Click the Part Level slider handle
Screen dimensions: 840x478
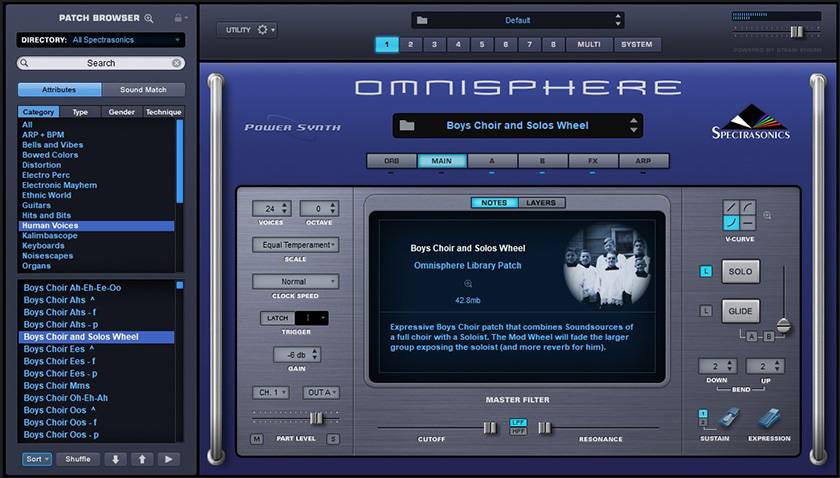coord(316,418)
